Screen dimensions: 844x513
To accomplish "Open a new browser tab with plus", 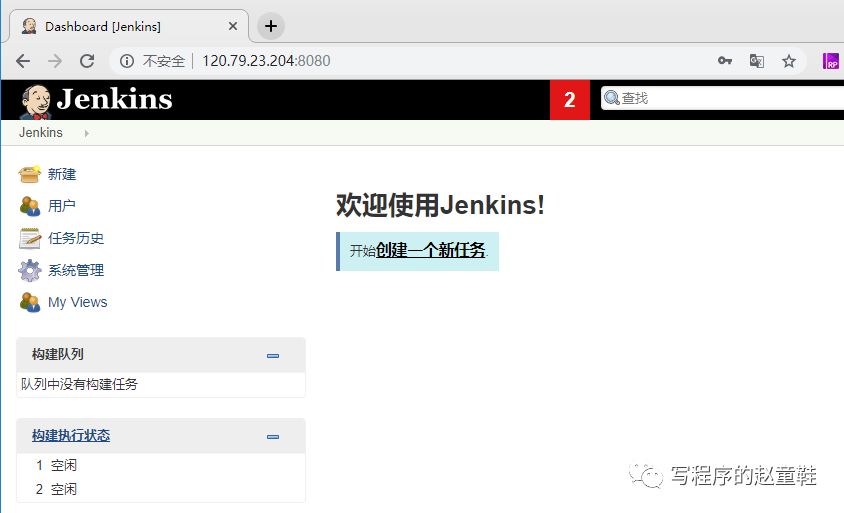I will [x=271, y=26].
